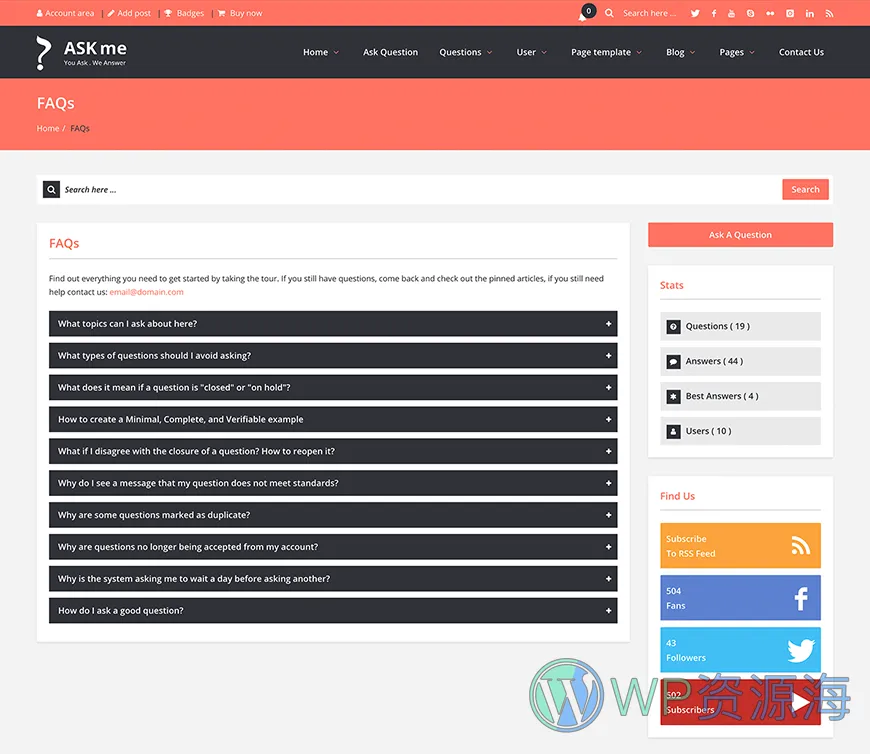Open the LinkedIn icon in the top bar
Image resolution: width=870 pixels, height=754 pixels.
[809, 13]
